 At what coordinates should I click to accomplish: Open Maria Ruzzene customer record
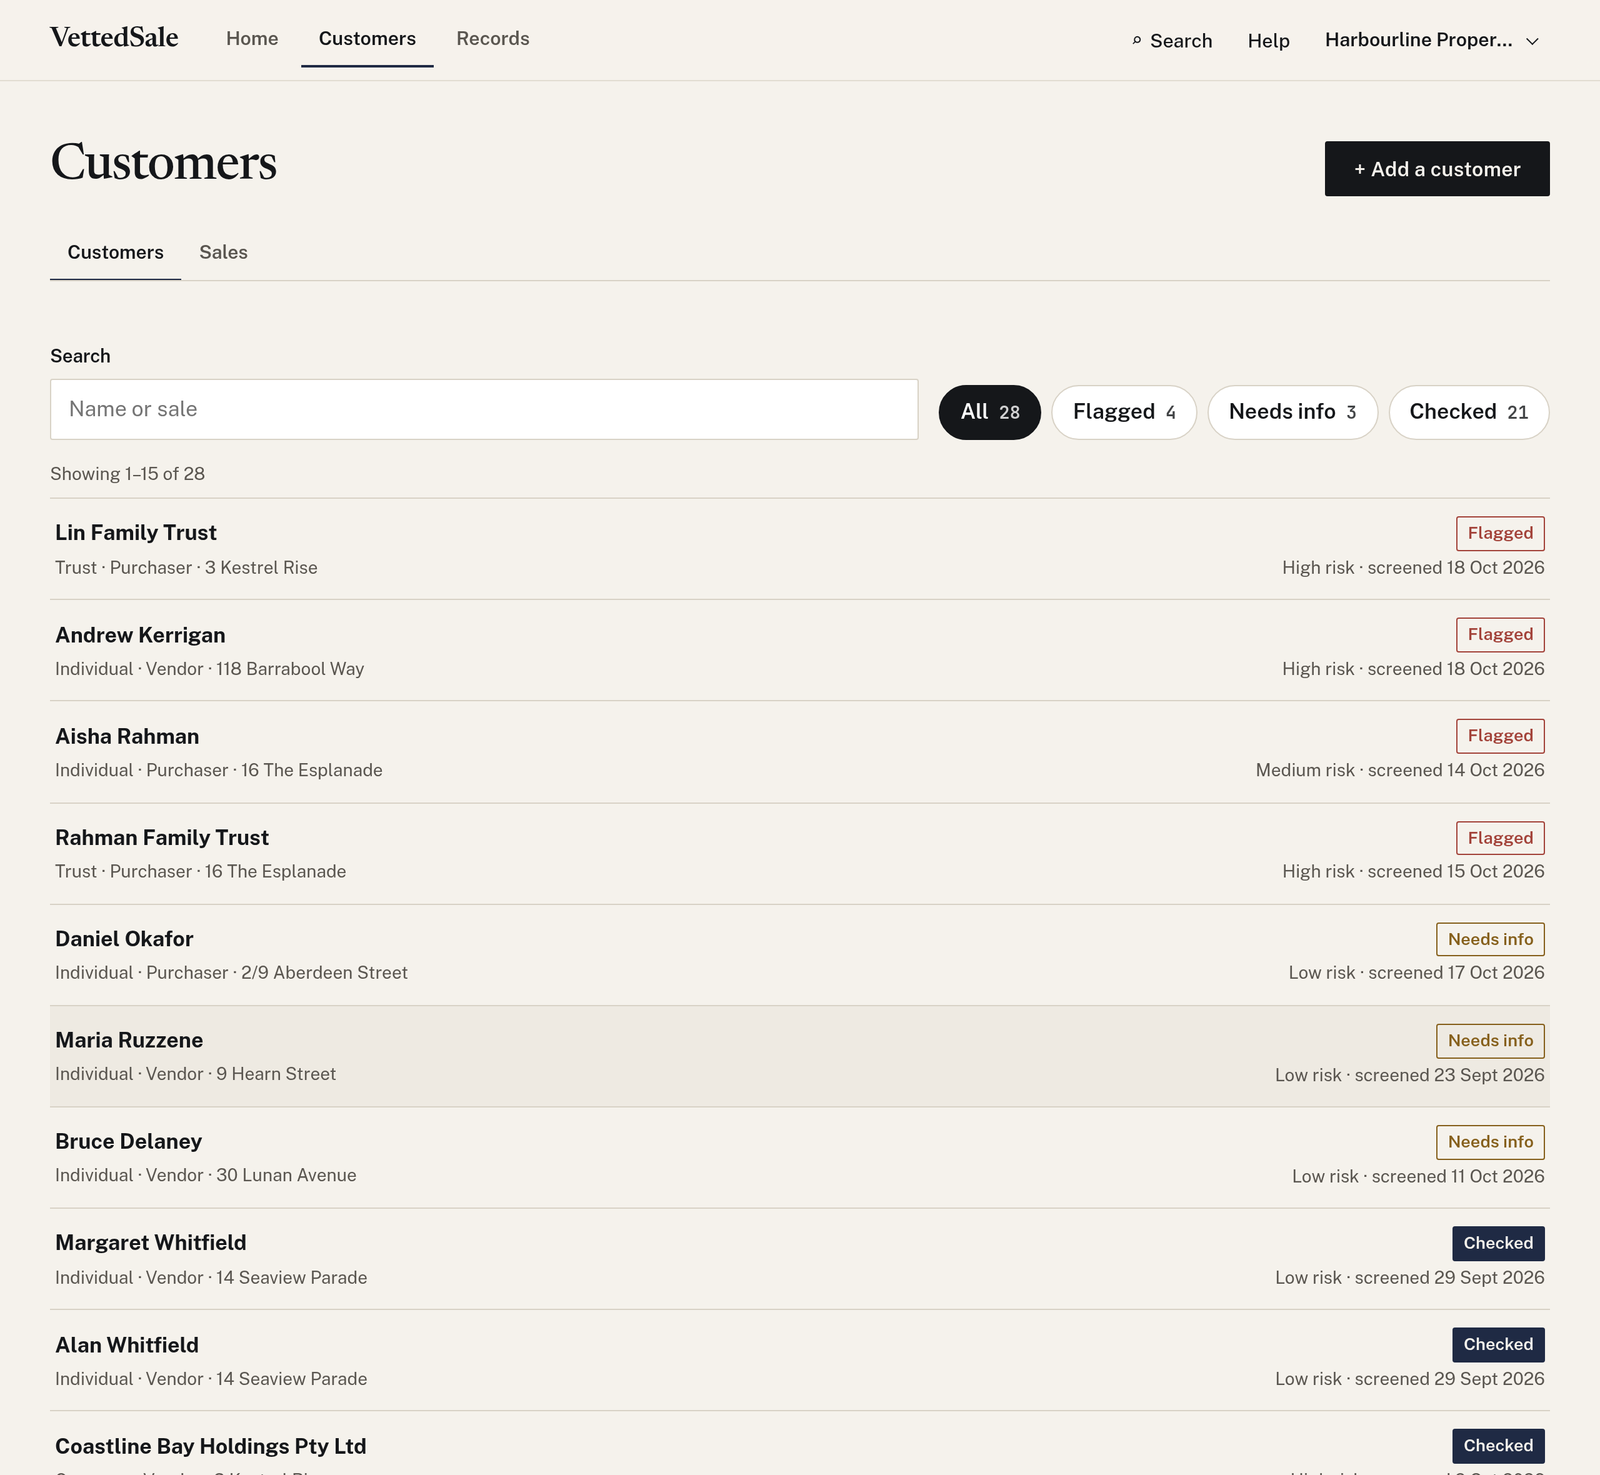pos(800,1056)
